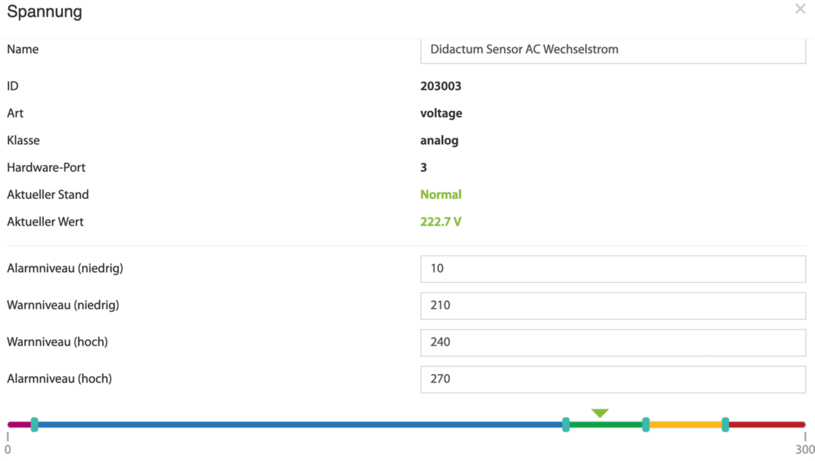
Task: Click the high alarm slider handle at 270
Action: coord(725,425)
